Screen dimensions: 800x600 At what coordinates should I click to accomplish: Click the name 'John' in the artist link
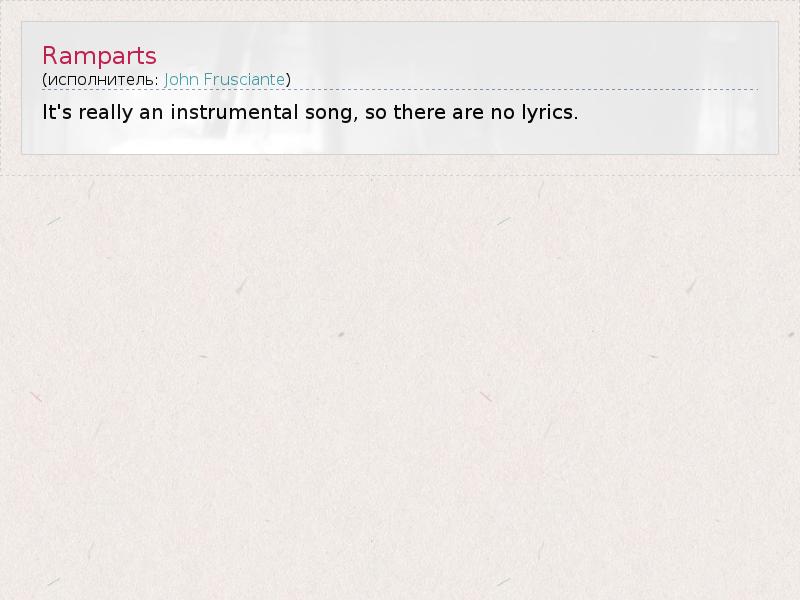point(180,79)
